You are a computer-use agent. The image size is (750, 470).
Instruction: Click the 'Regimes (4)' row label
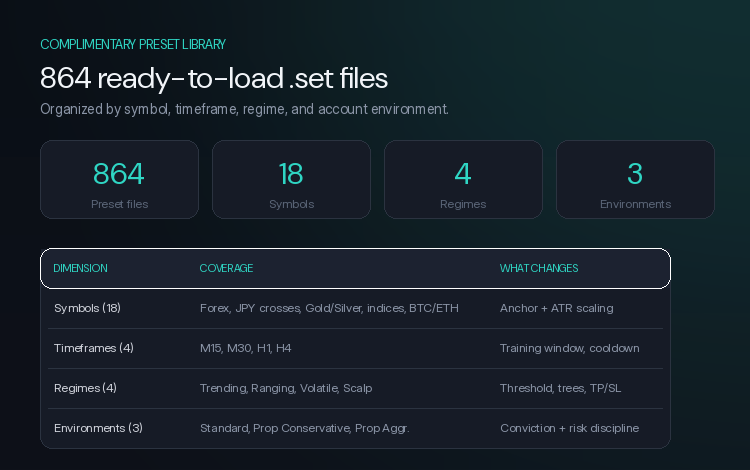tap(86, 388)
